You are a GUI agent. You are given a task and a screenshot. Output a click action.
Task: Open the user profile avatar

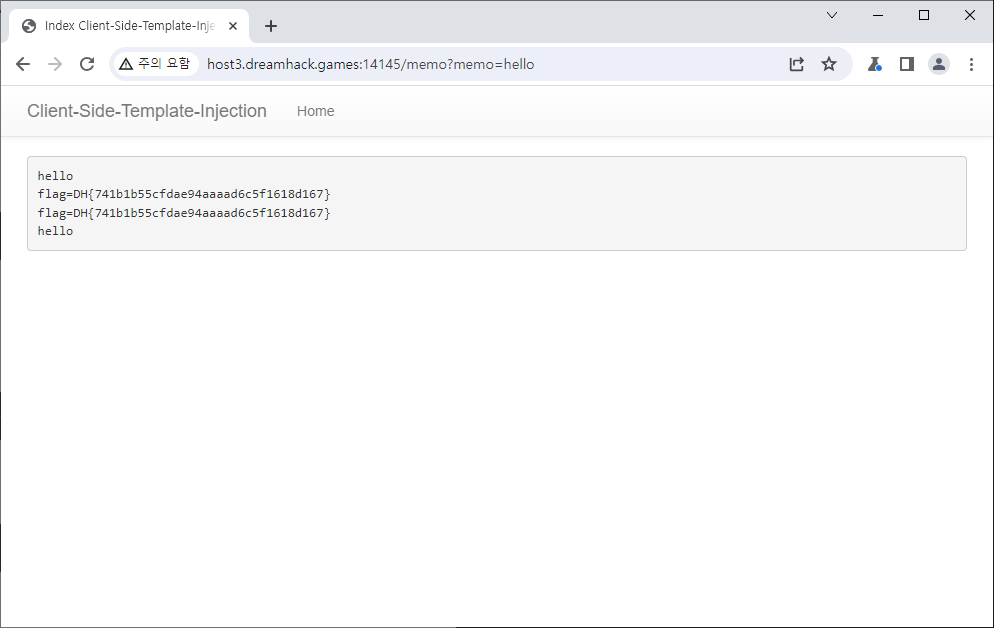pyautogui.click(x=939, y=64)
